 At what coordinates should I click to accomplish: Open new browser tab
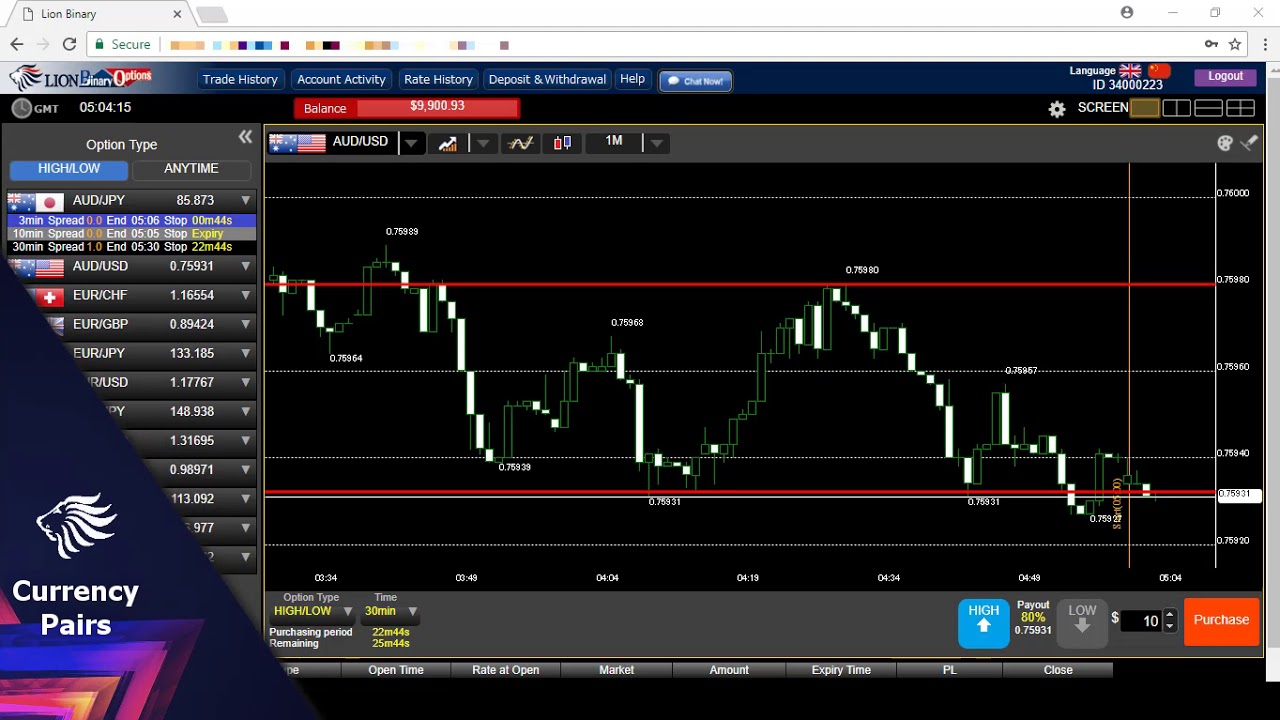tap(211, 15)
